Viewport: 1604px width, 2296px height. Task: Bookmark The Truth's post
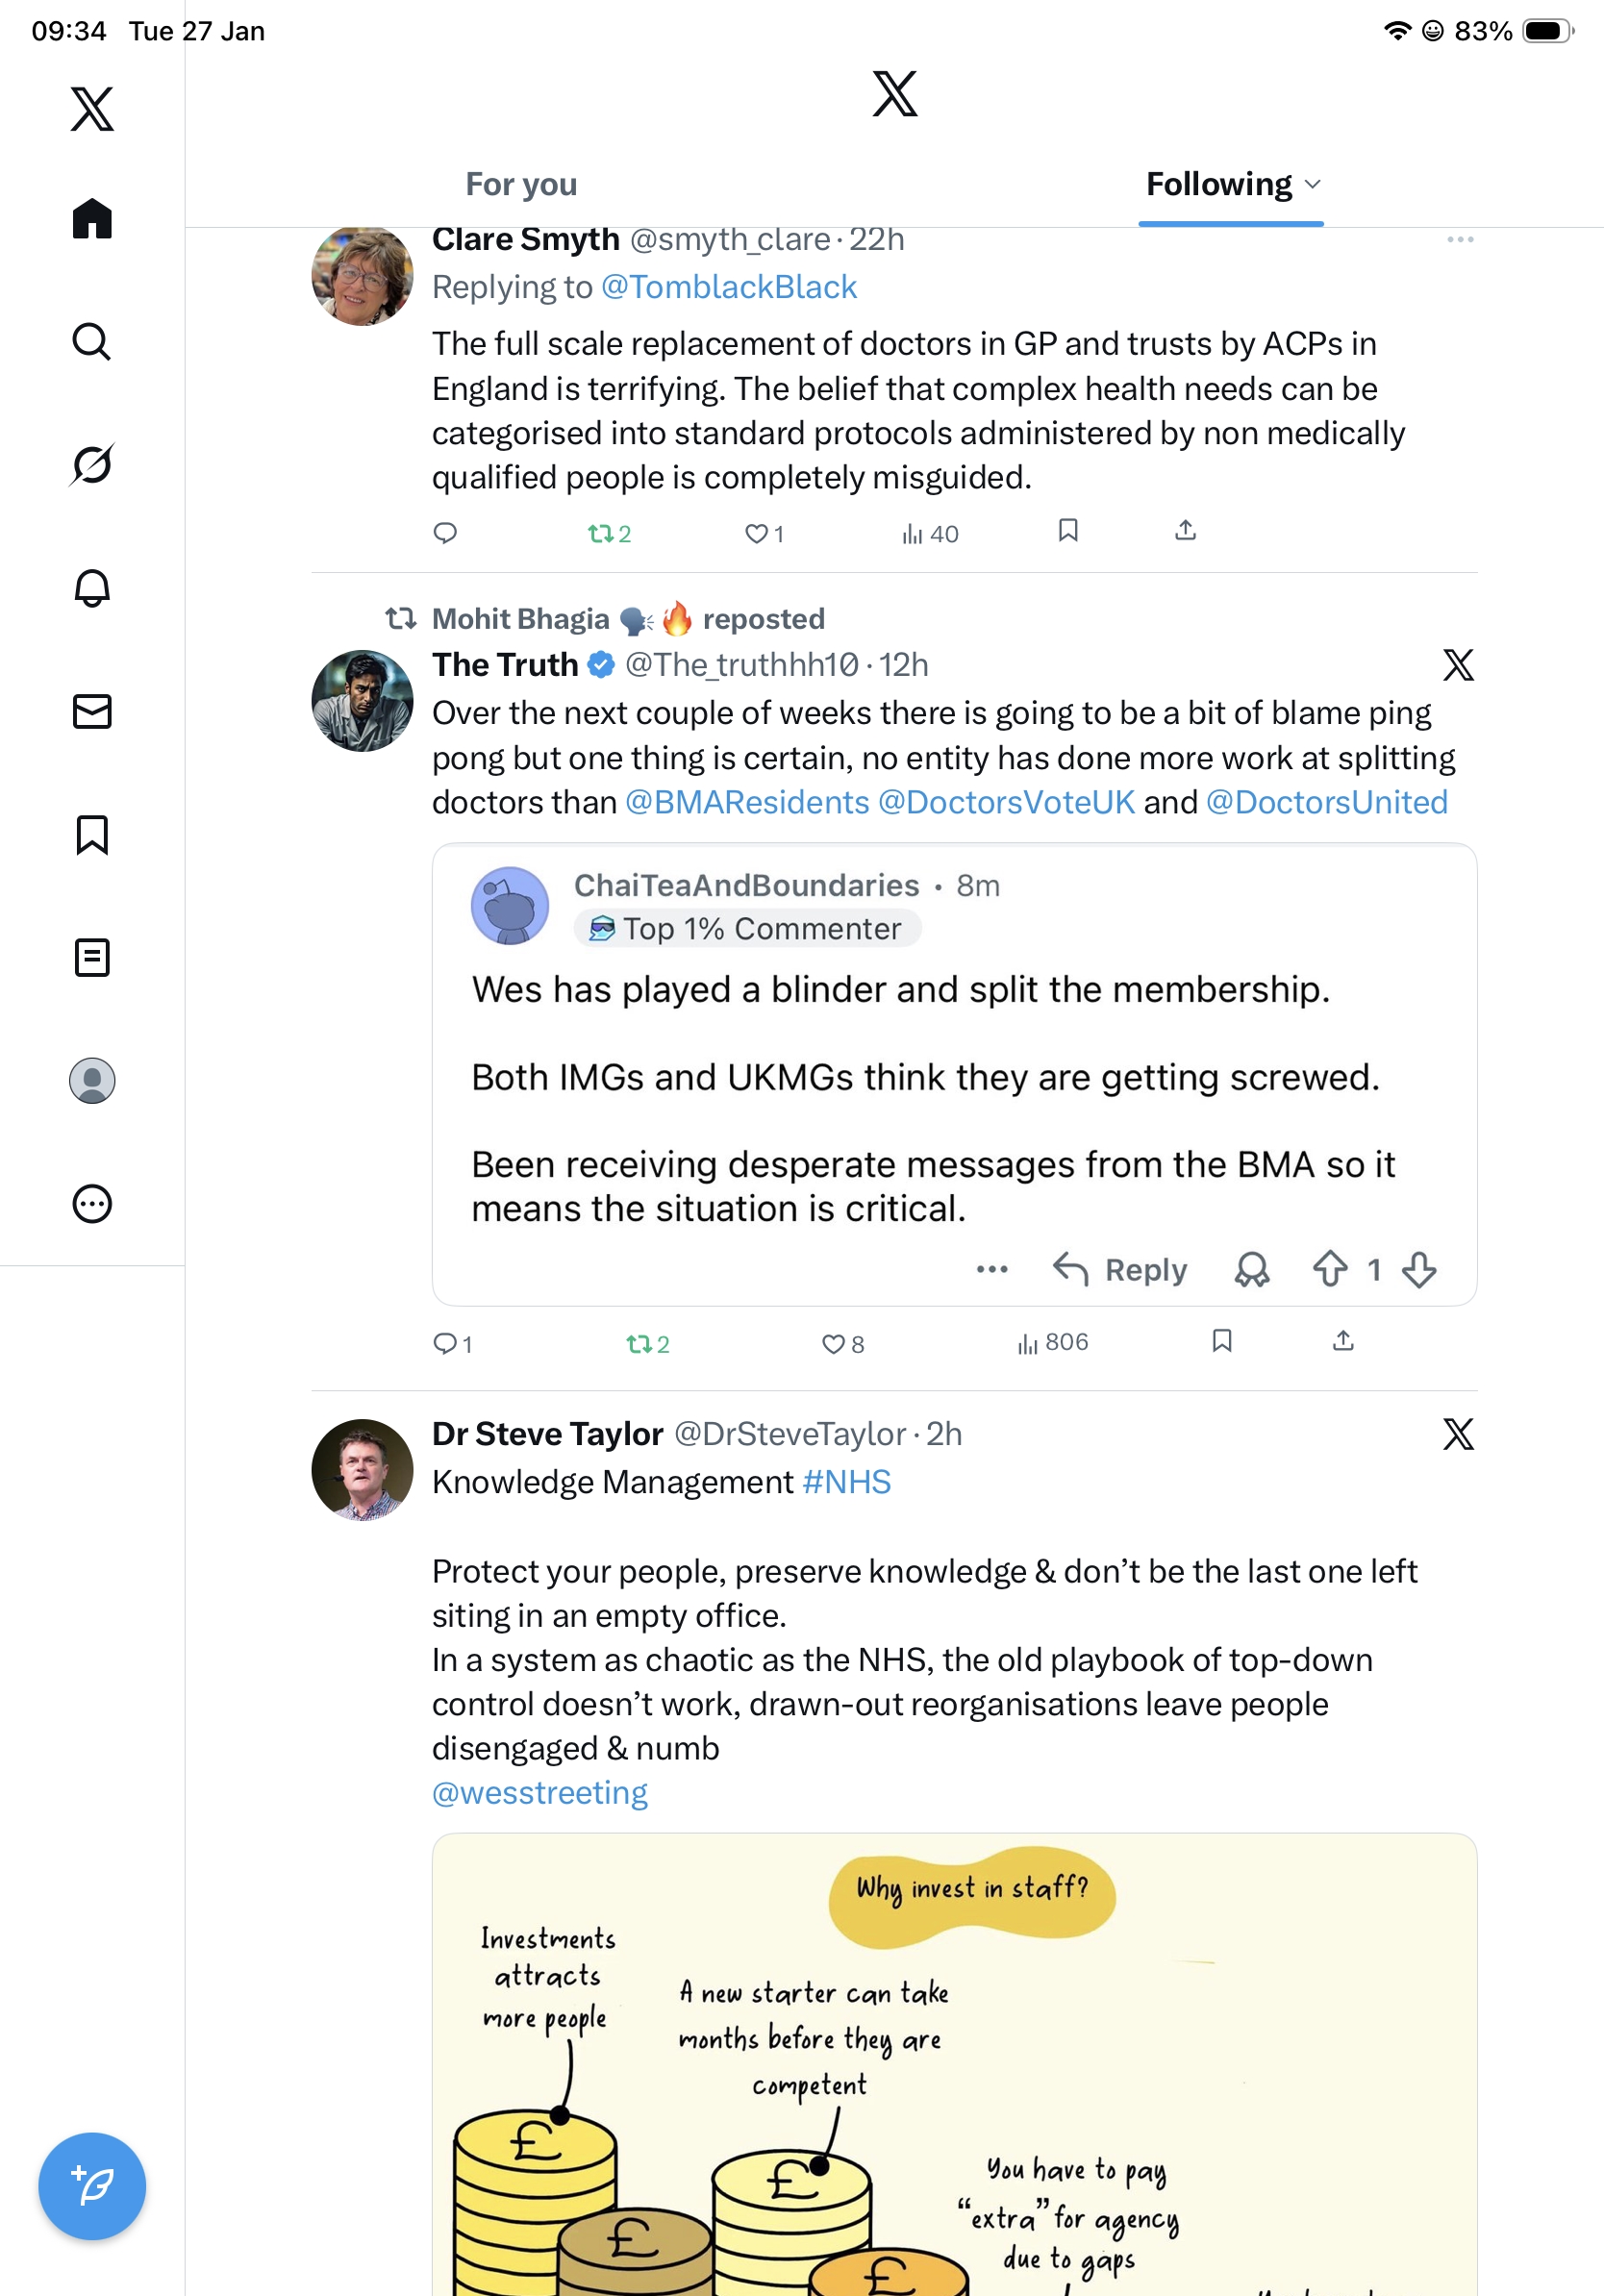1221,1341
